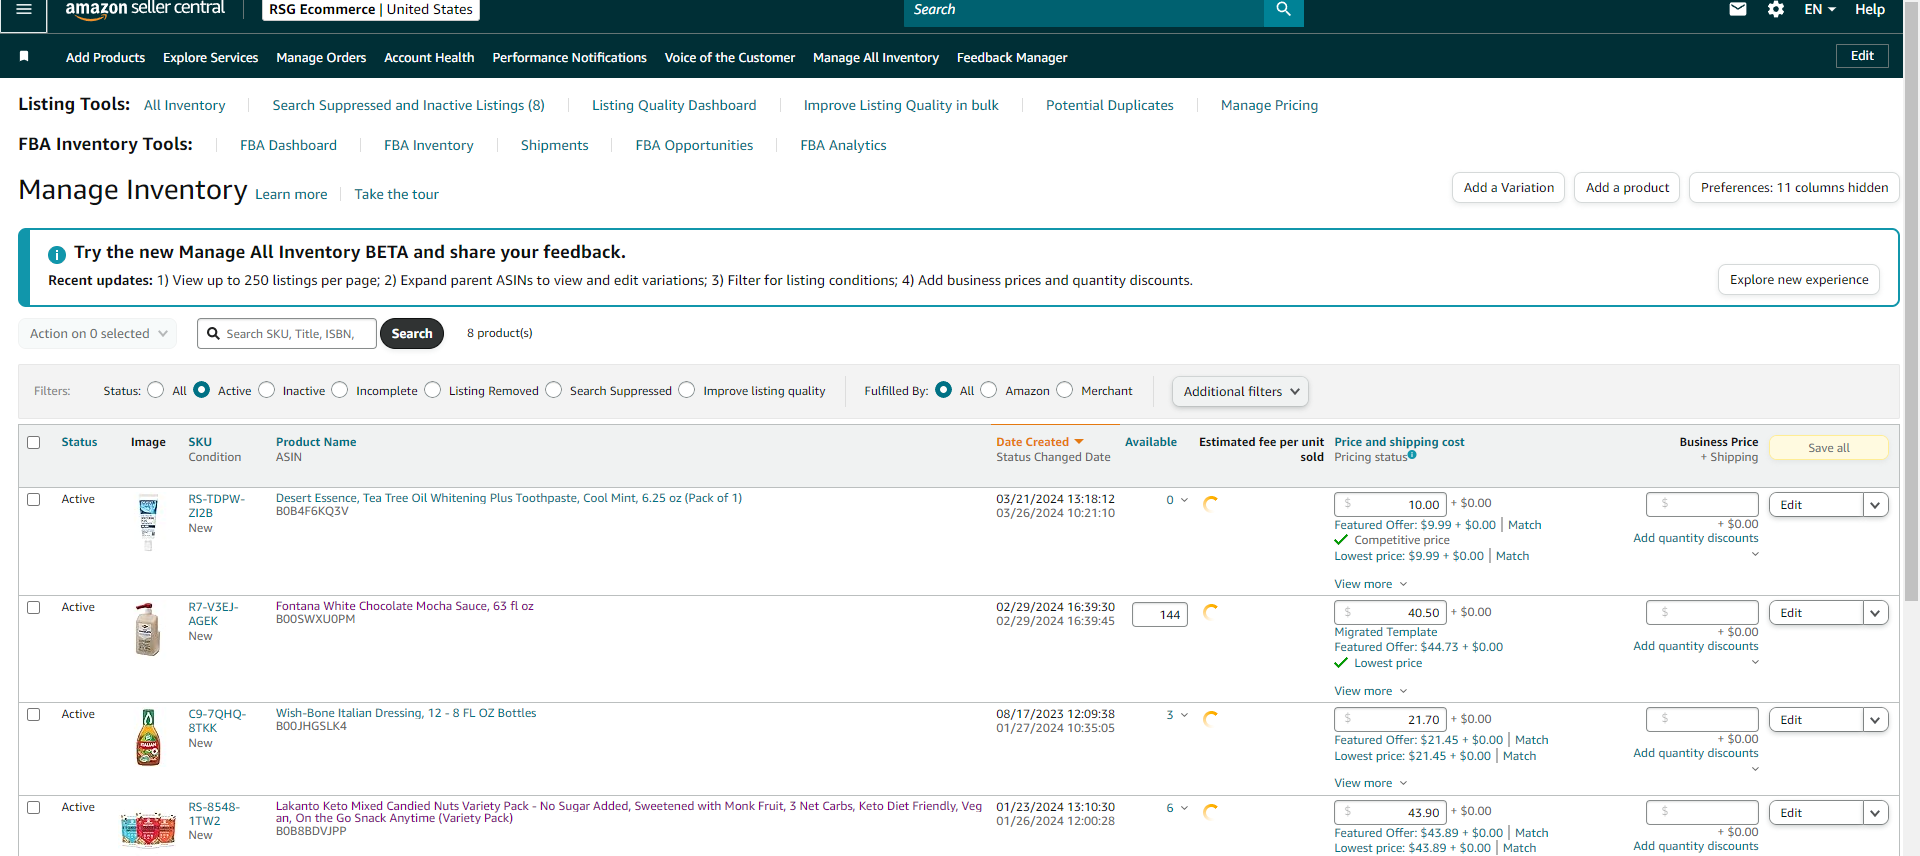This screenshot has height=856, width=1920.
Task: Click the info icon beside Pricing status
Action: pos(1412,455)
